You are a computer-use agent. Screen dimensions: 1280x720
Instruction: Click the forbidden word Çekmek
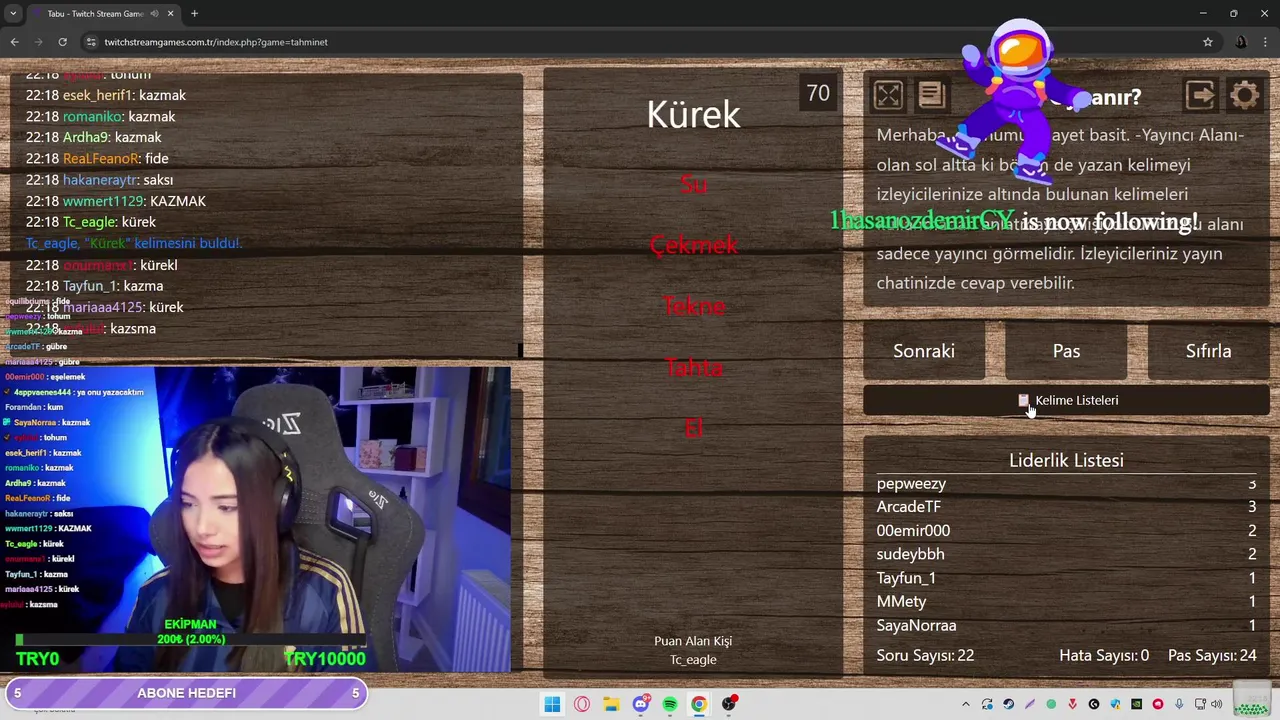tap(693, 245)
